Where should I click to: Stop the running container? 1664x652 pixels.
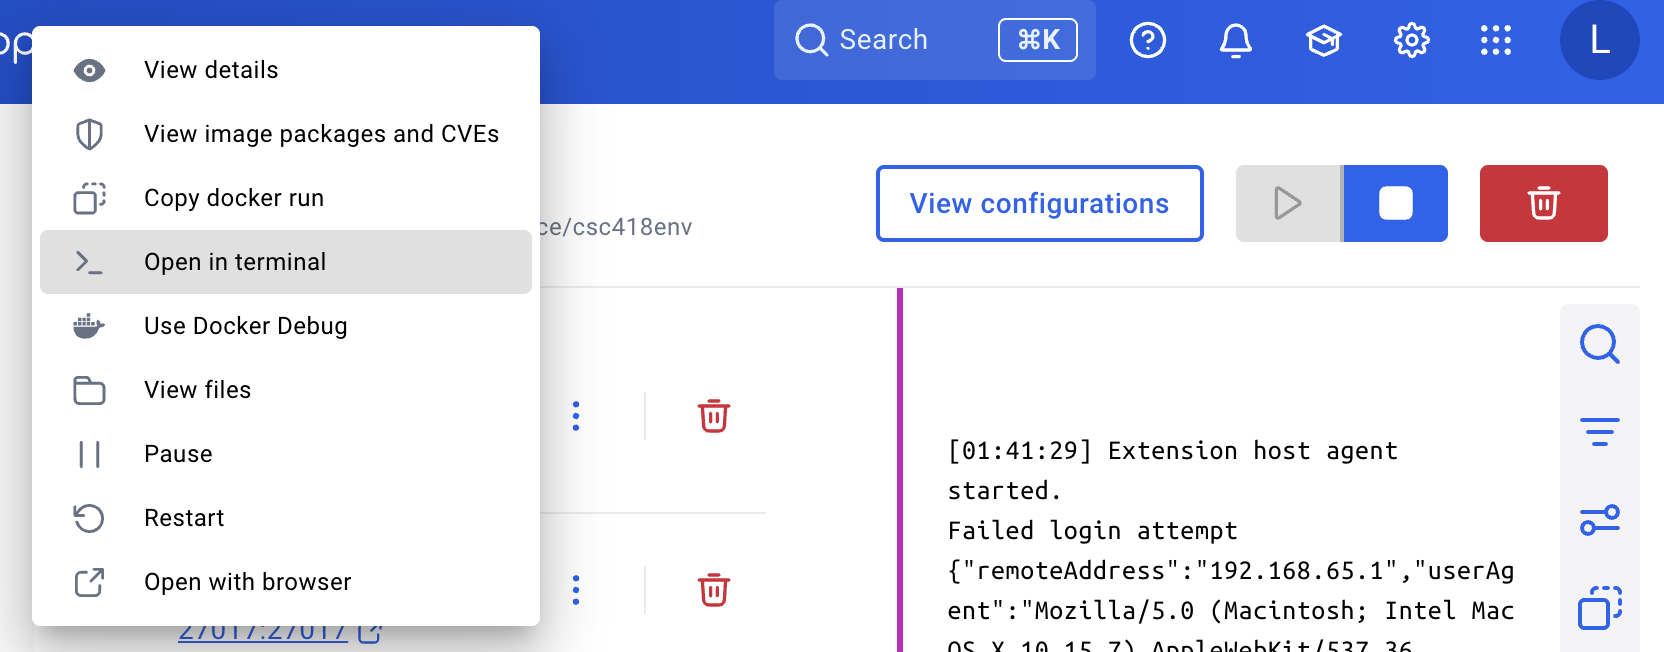click(1395, 203)
